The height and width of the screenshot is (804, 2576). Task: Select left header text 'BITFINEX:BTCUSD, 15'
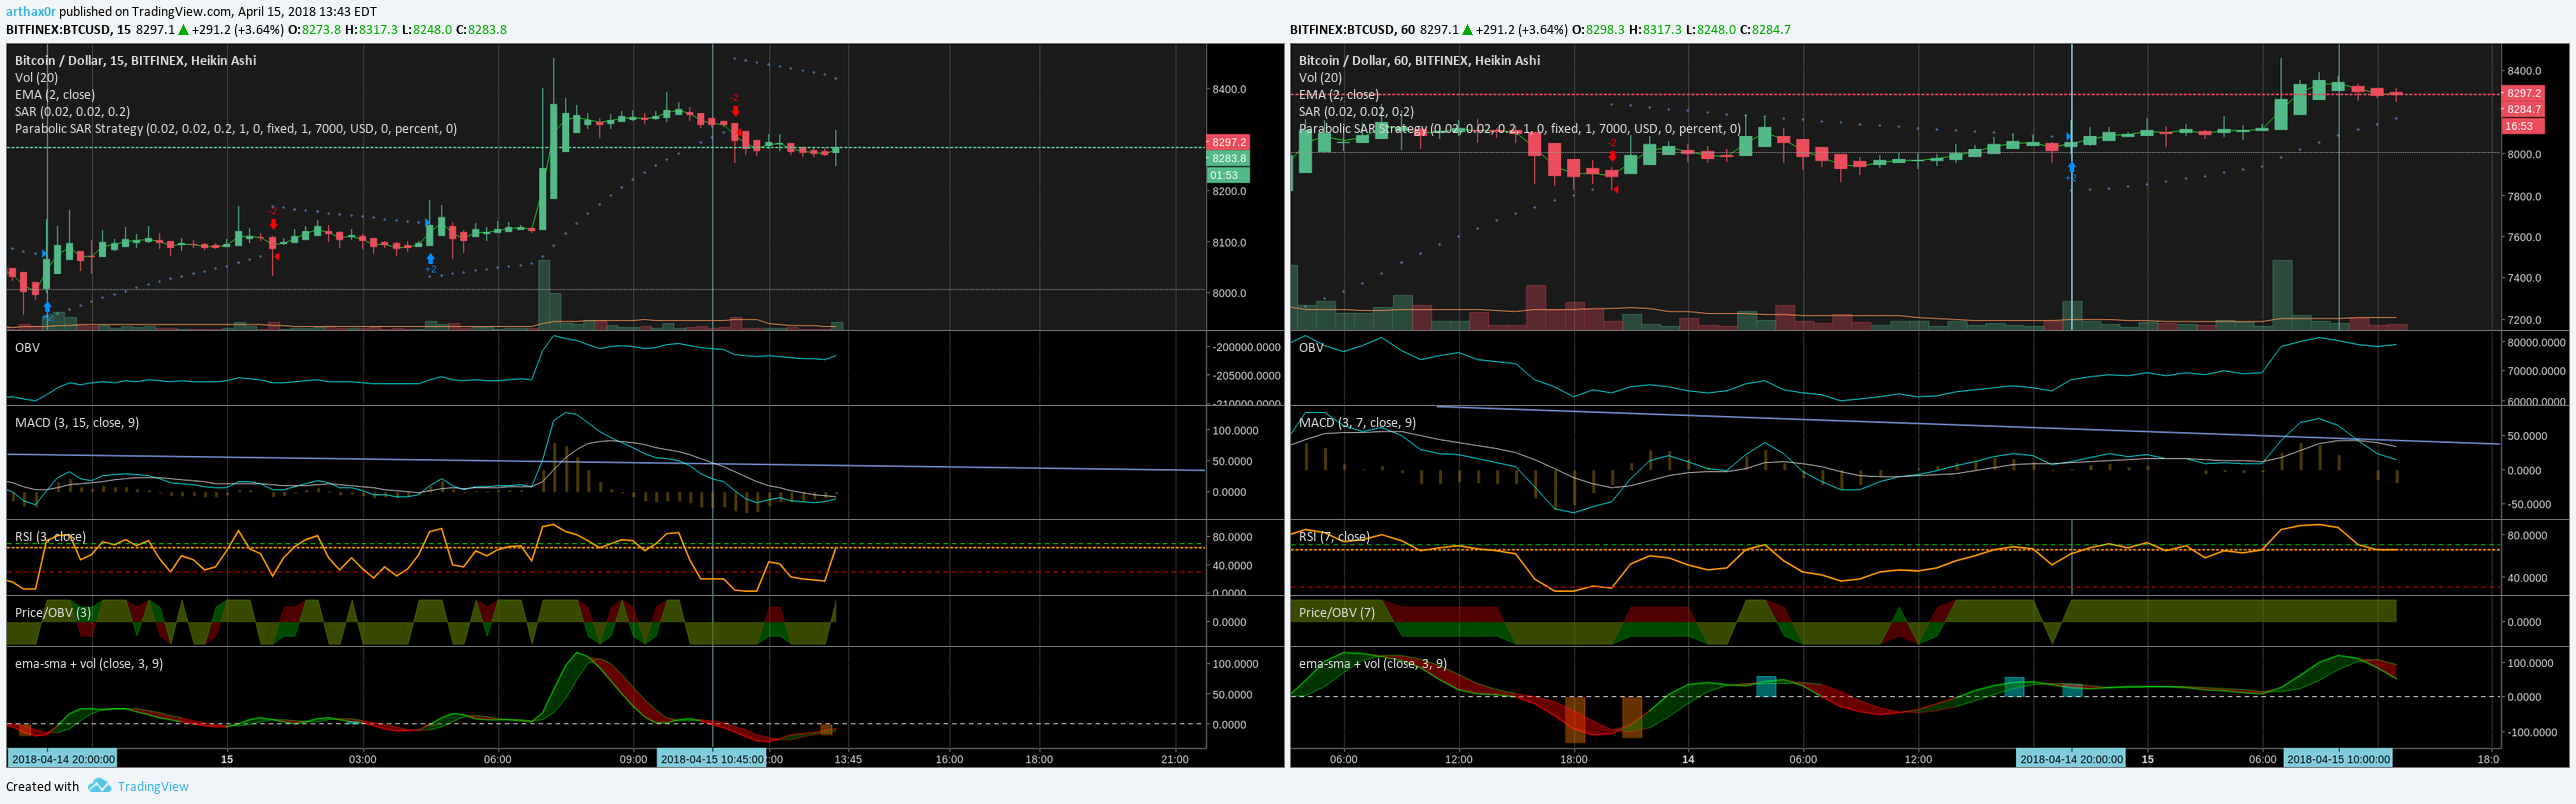point(69,30)
